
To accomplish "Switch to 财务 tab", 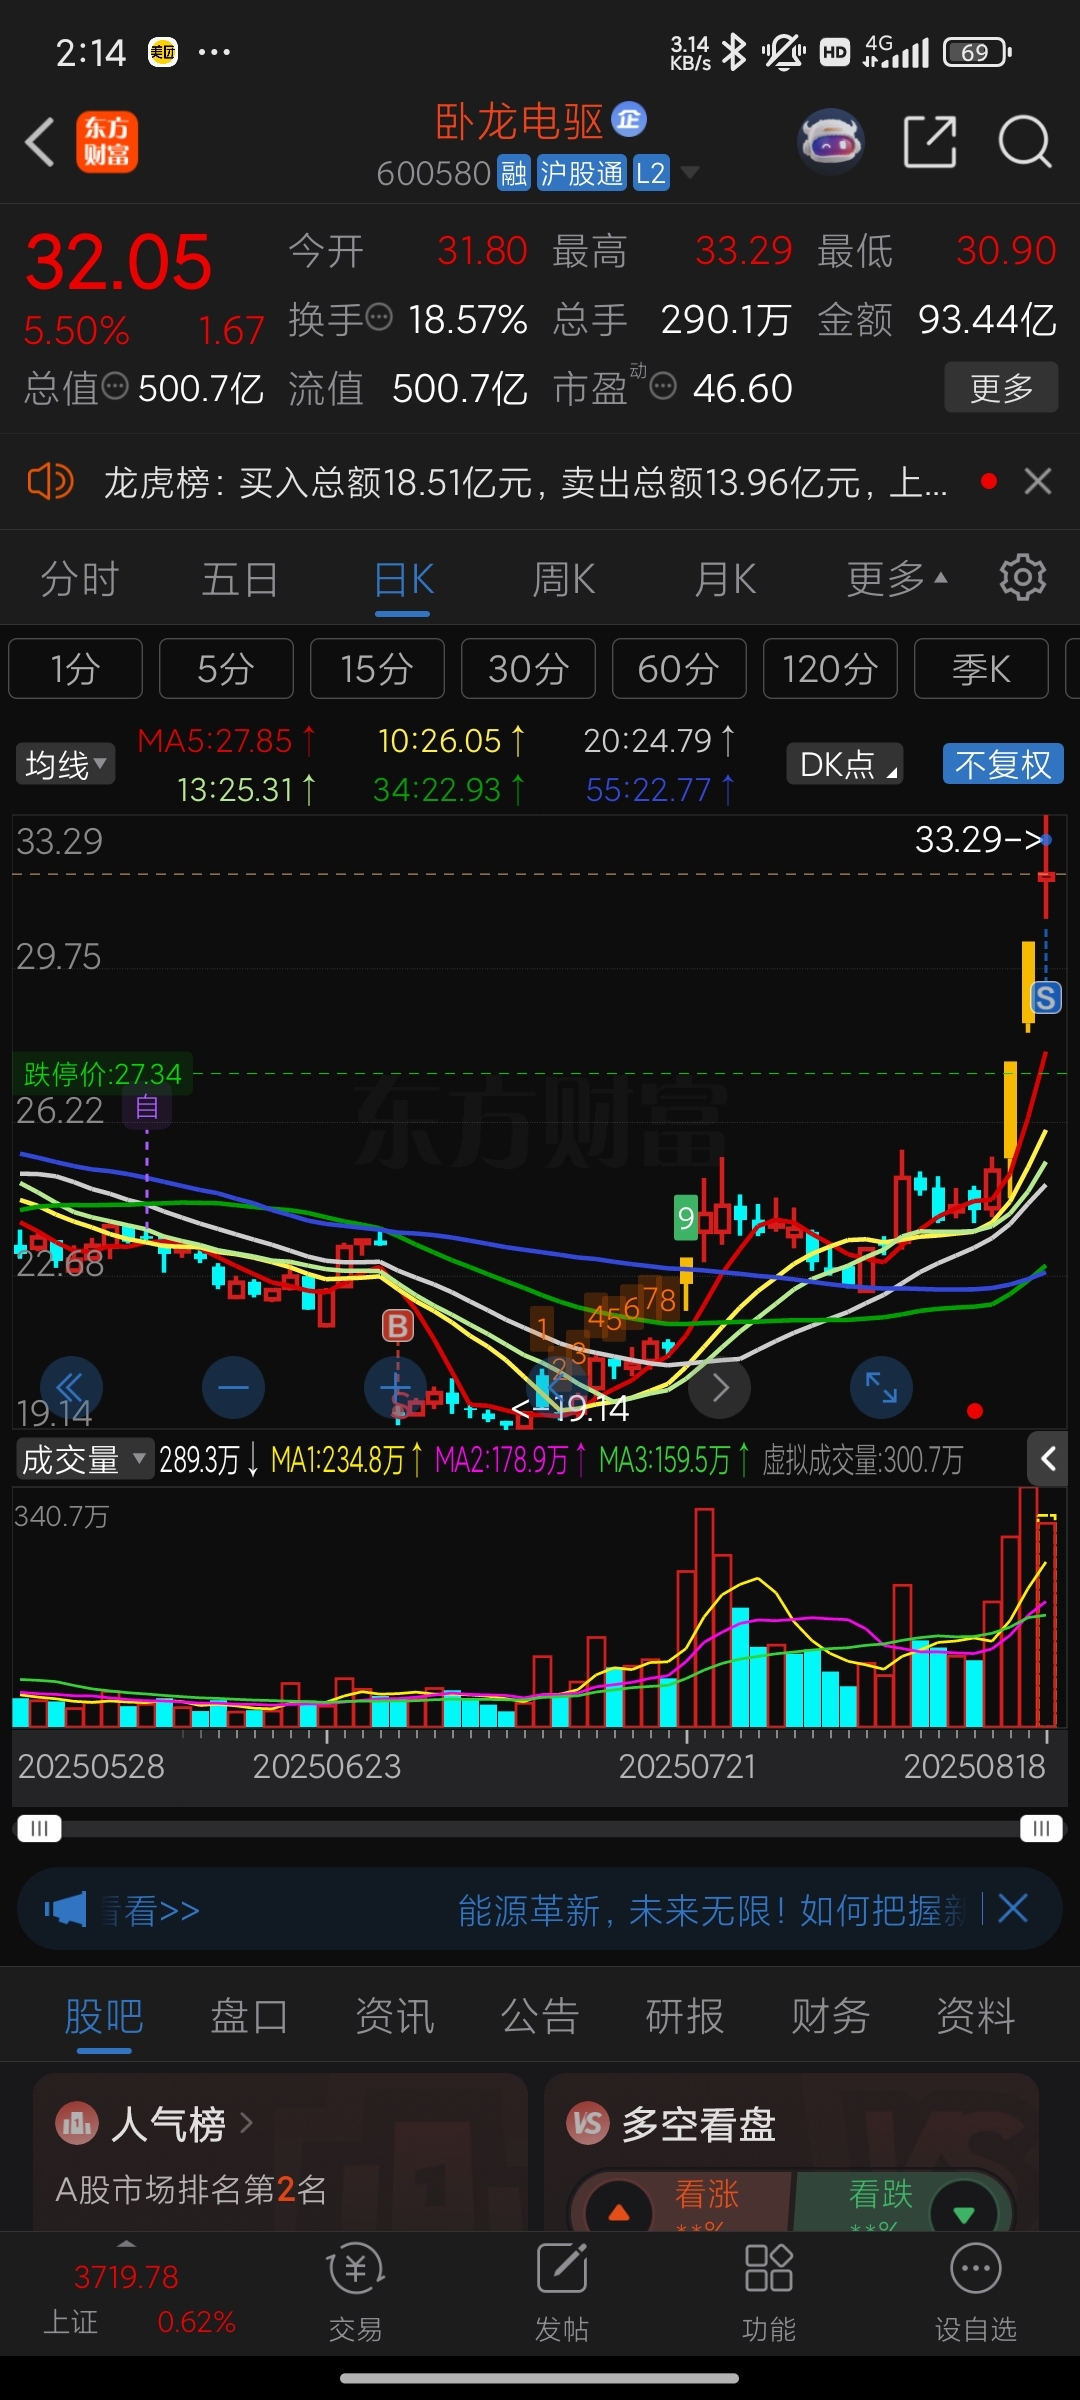I will tap(830, 2016).
